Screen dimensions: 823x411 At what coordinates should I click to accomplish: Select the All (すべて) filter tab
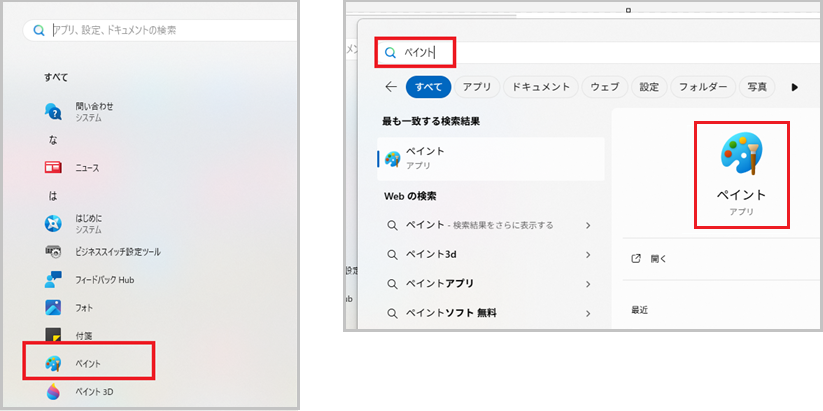click(428, 87)
